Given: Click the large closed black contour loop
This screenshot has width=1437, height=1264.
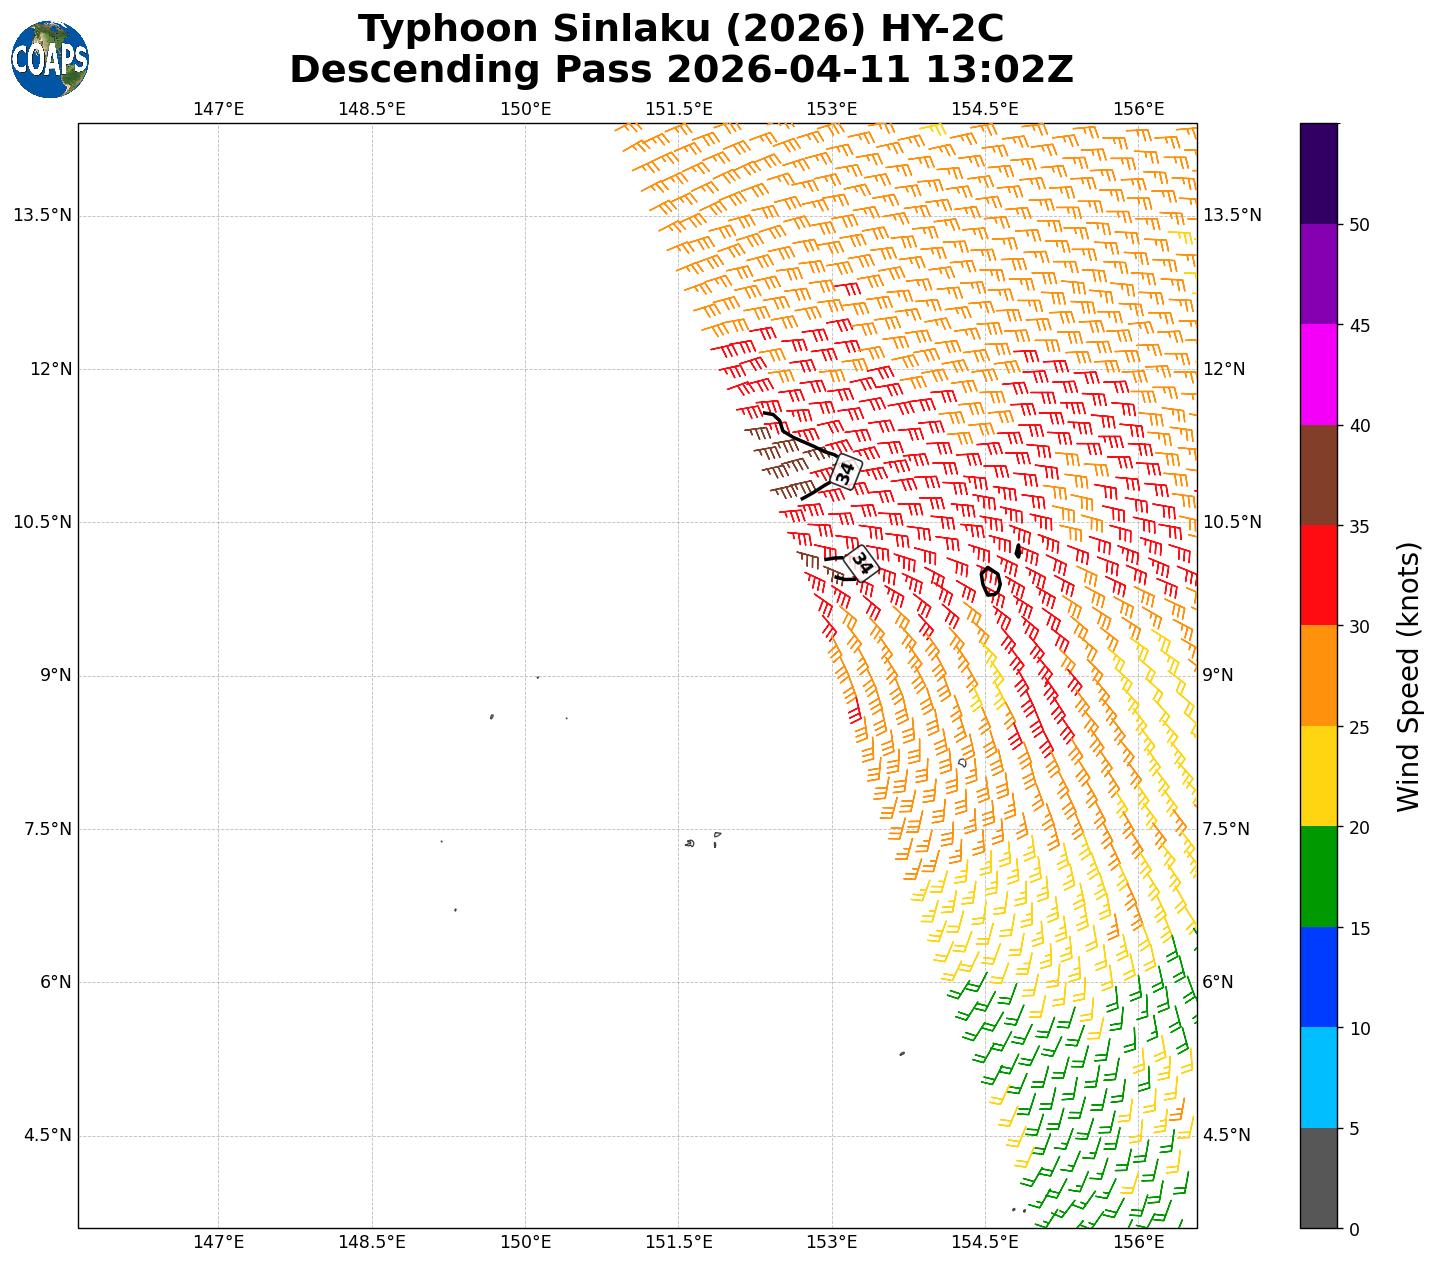Looking at the screenshot, I should [x=990, y=581].
